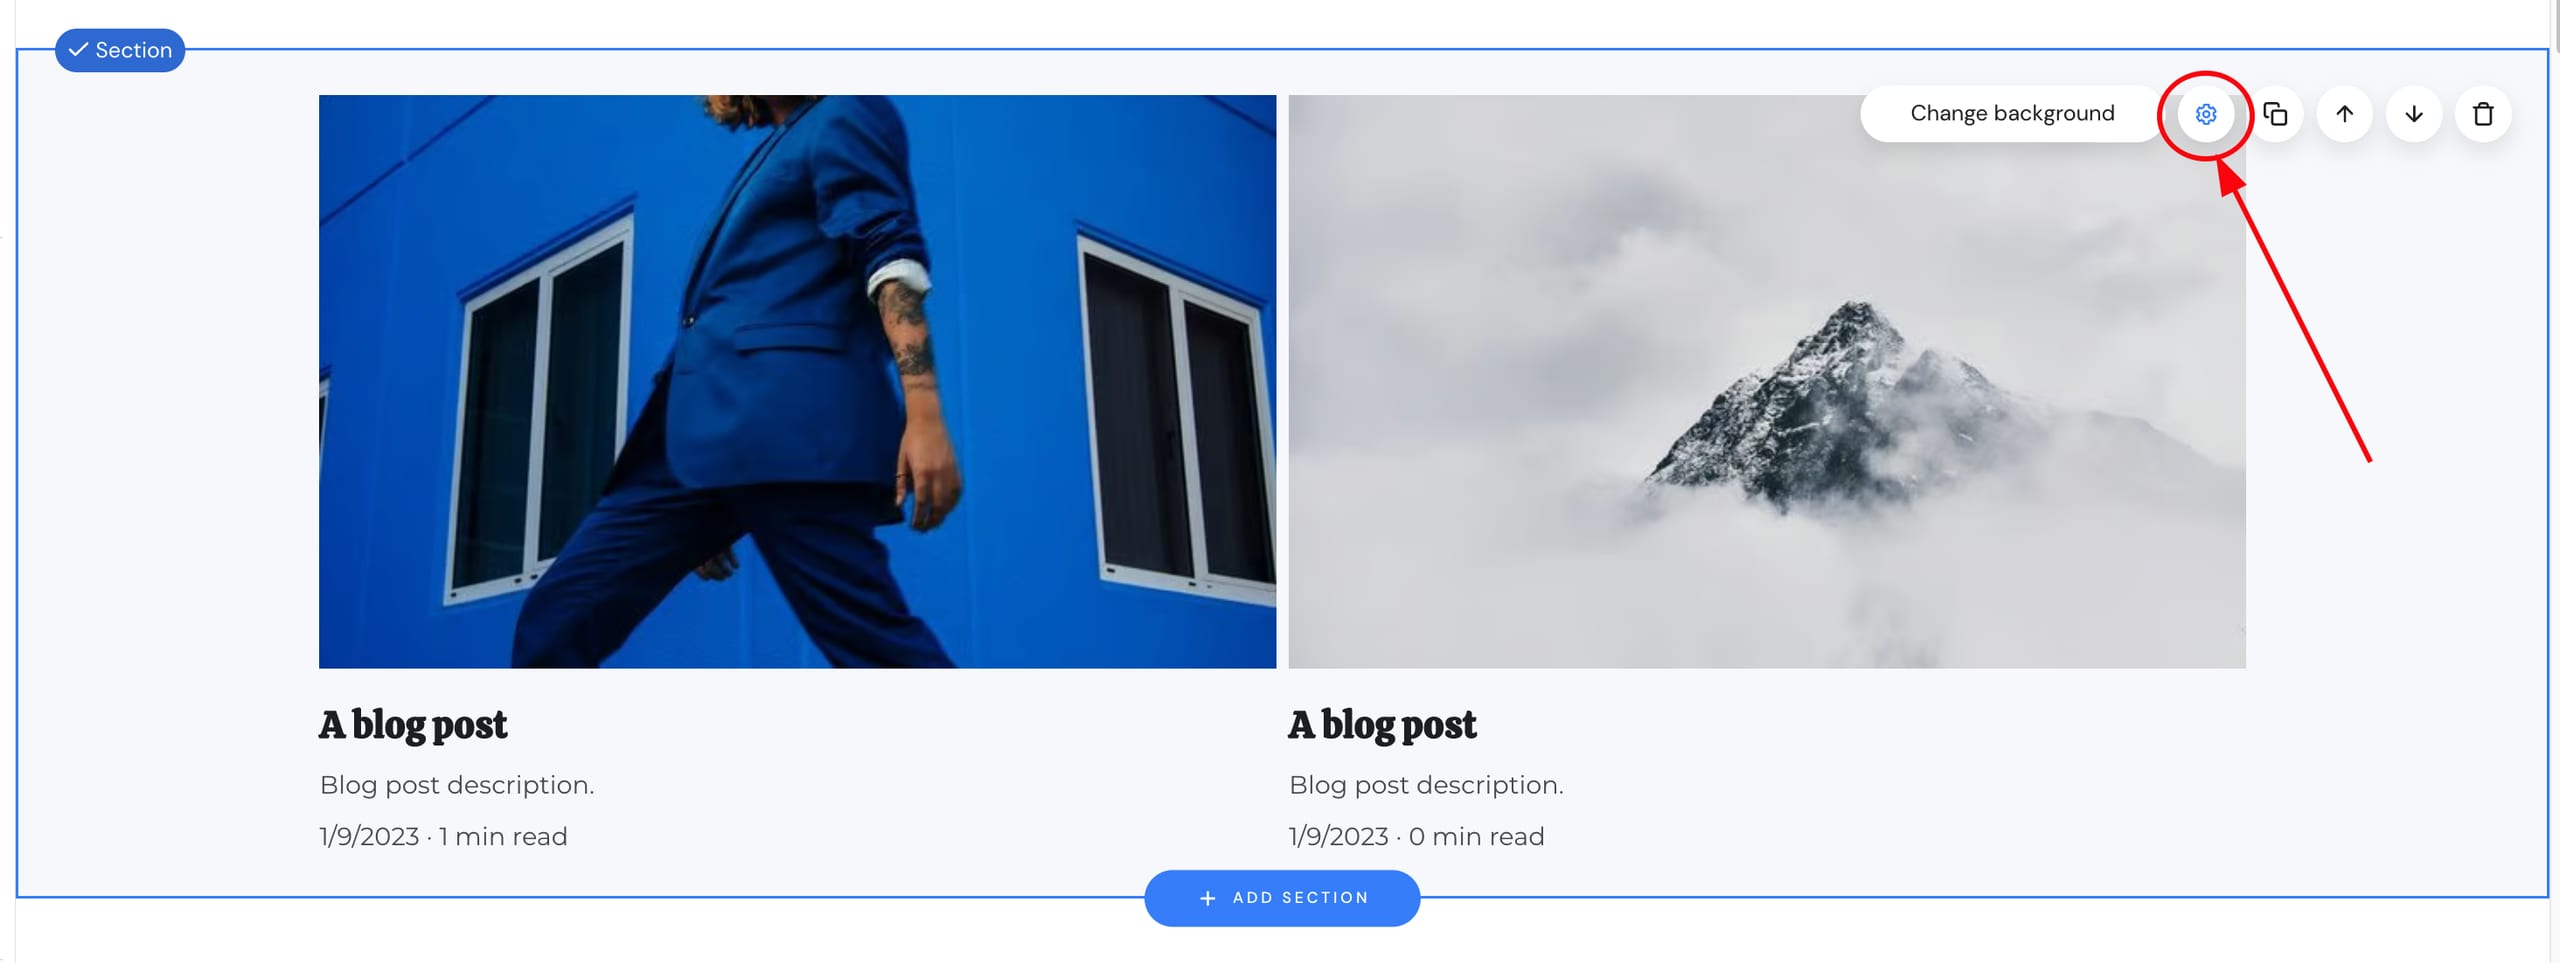
Task: Click first 'Blog post description.' text
Action: point(457,785)
